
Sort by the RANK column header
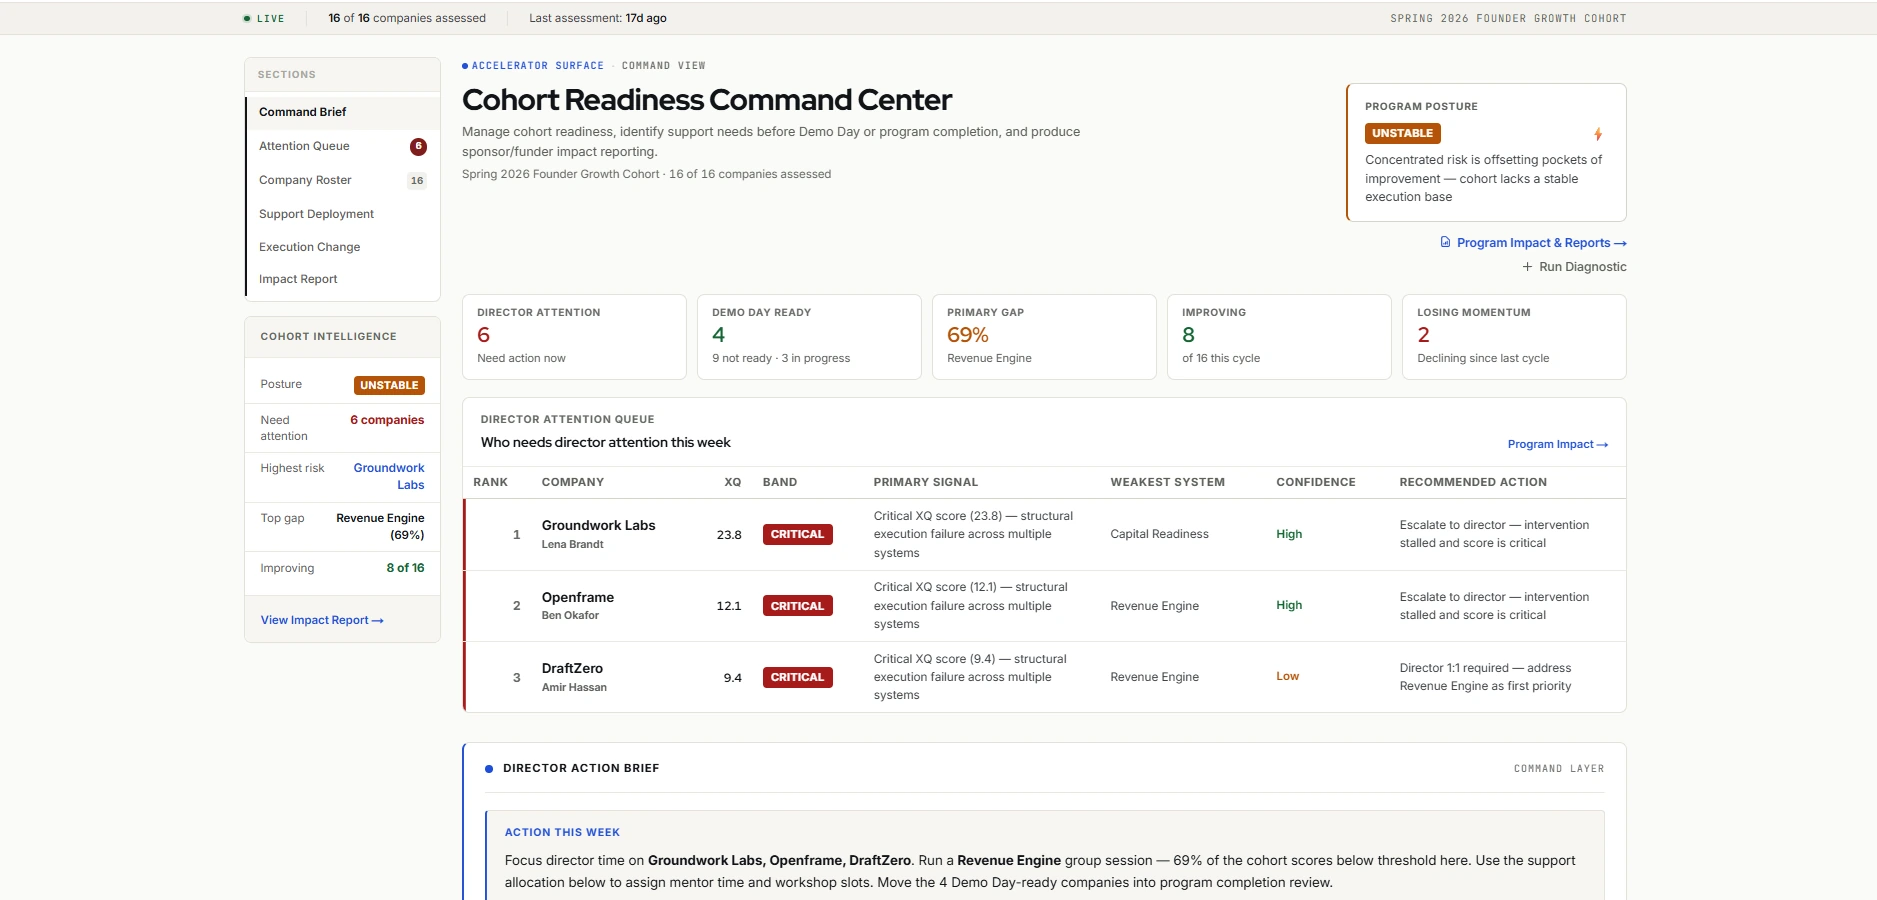(x=490, y=482)
